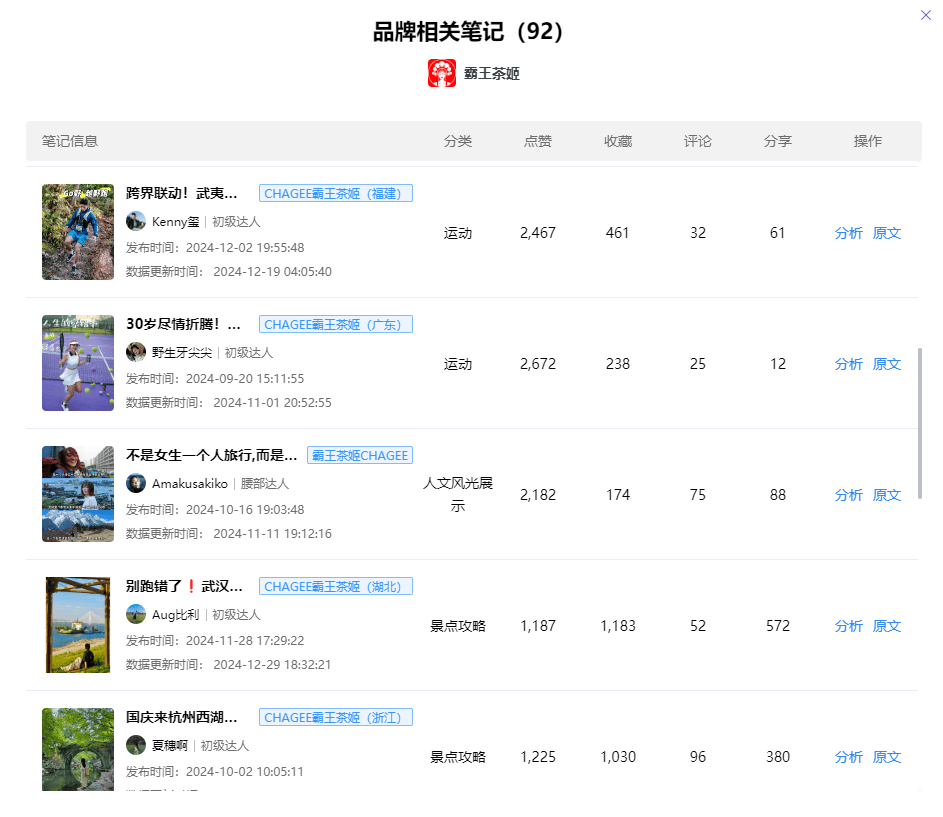Image resolution: width=943 pixels, height=817 pixels.
Task: Click likes value 2,467
Action: (538, 233)
